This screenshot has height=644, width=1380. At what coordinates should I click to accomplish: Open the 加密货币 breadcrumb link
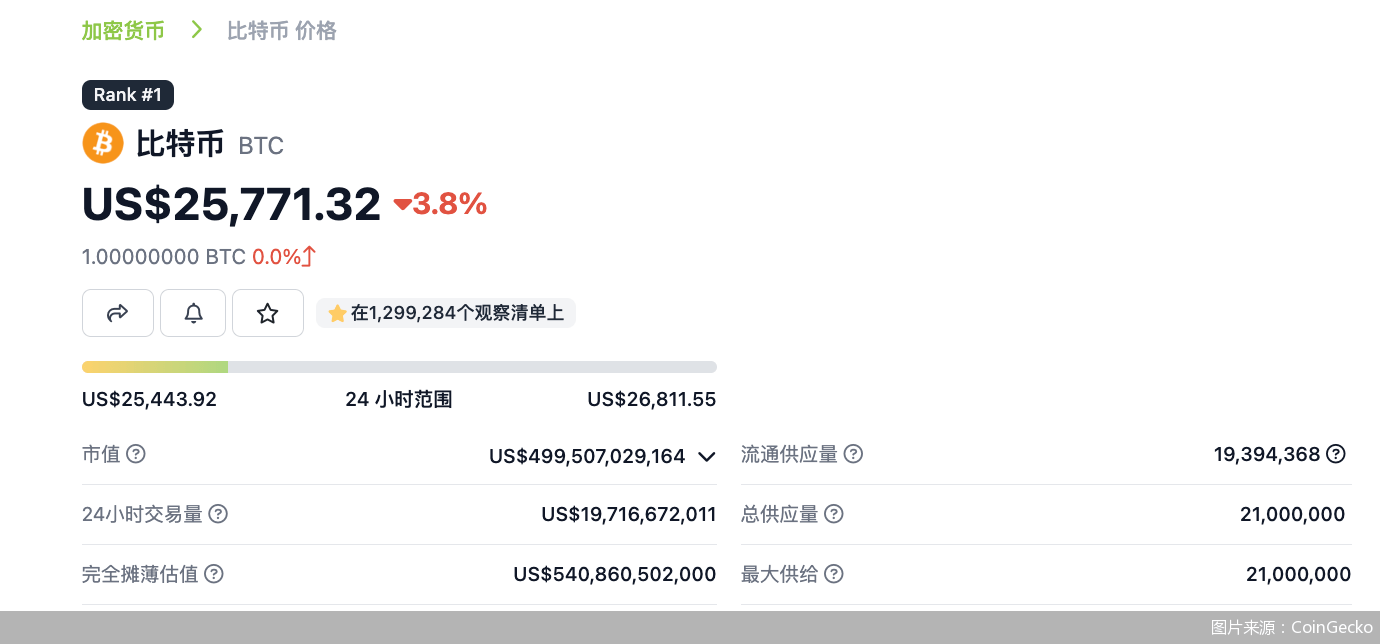tap(123, 30)
